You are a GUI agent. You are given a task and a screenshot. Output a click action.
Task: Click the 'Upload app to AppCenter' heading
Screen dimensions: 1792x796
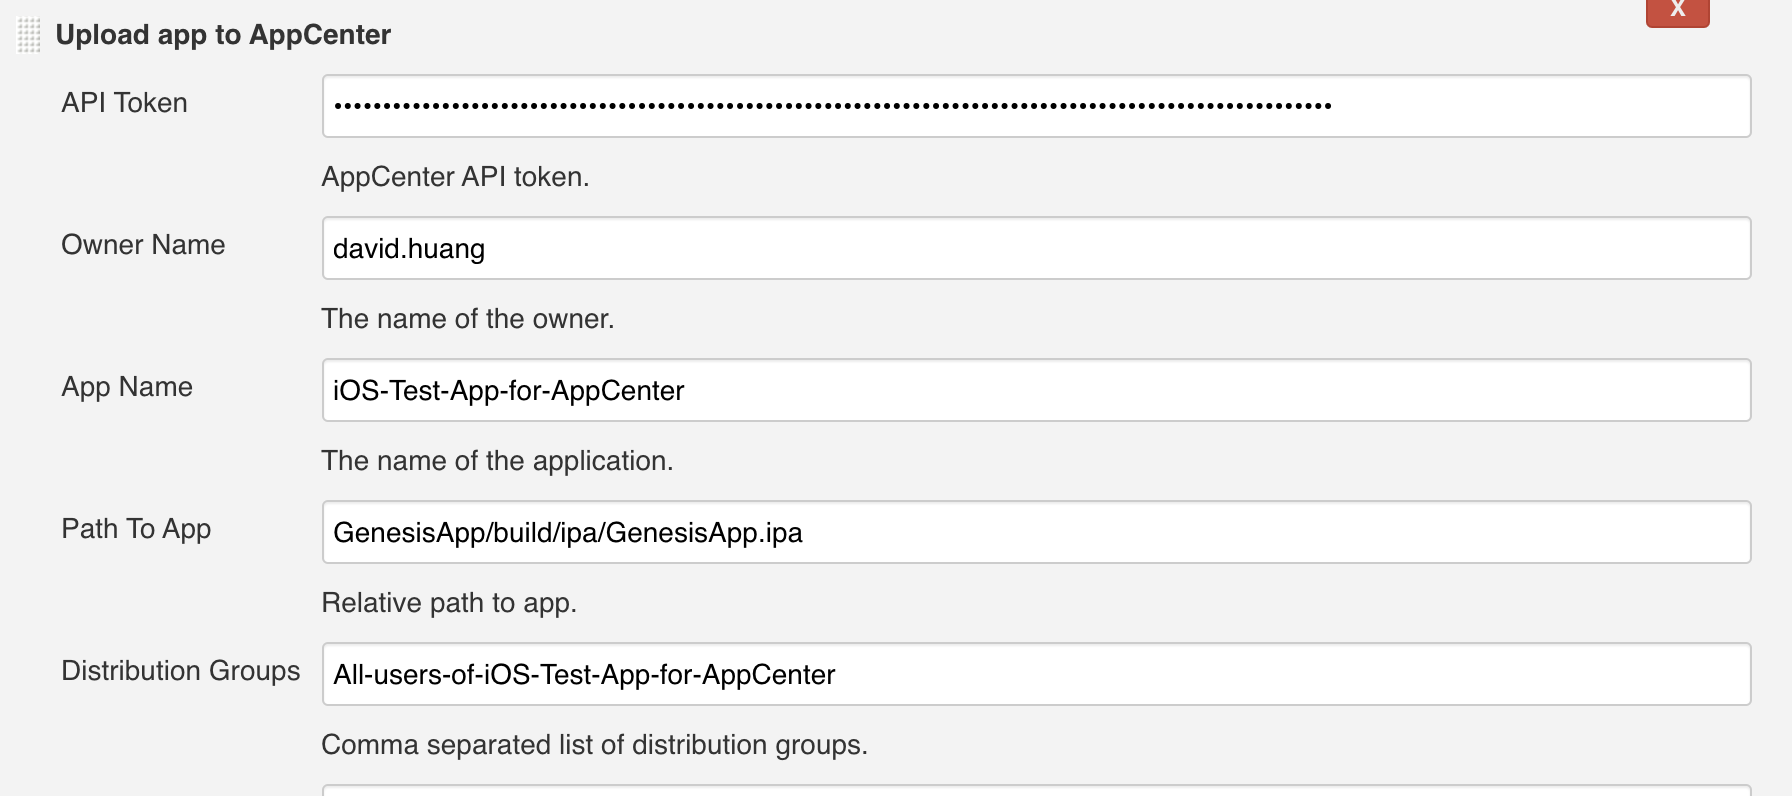223,35
